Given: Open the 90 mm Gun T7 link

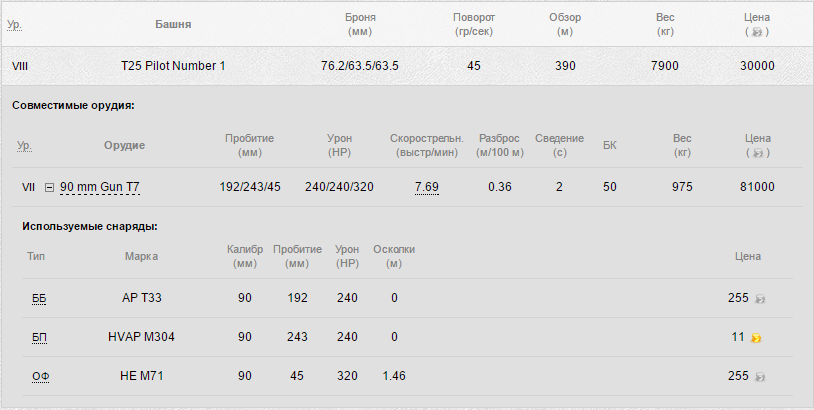Looking at the screenshot, I should coord(100,187).
